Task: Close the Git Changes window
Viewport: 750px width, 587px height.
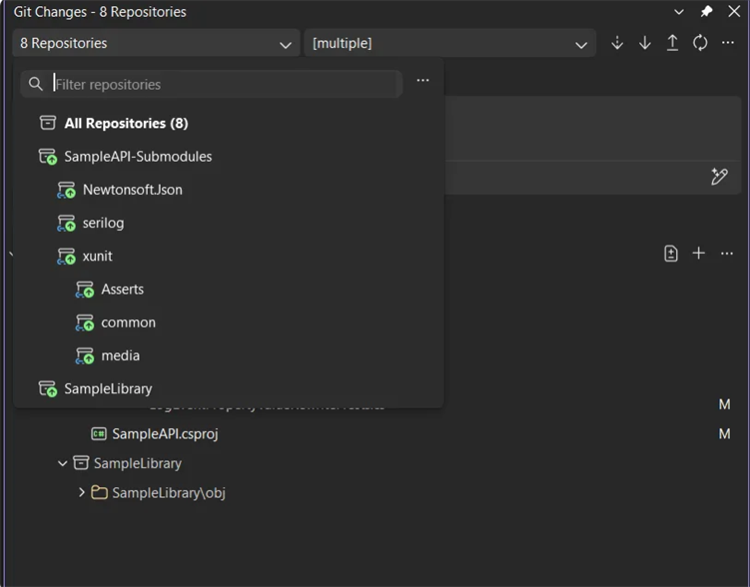Action: [734, 11]
